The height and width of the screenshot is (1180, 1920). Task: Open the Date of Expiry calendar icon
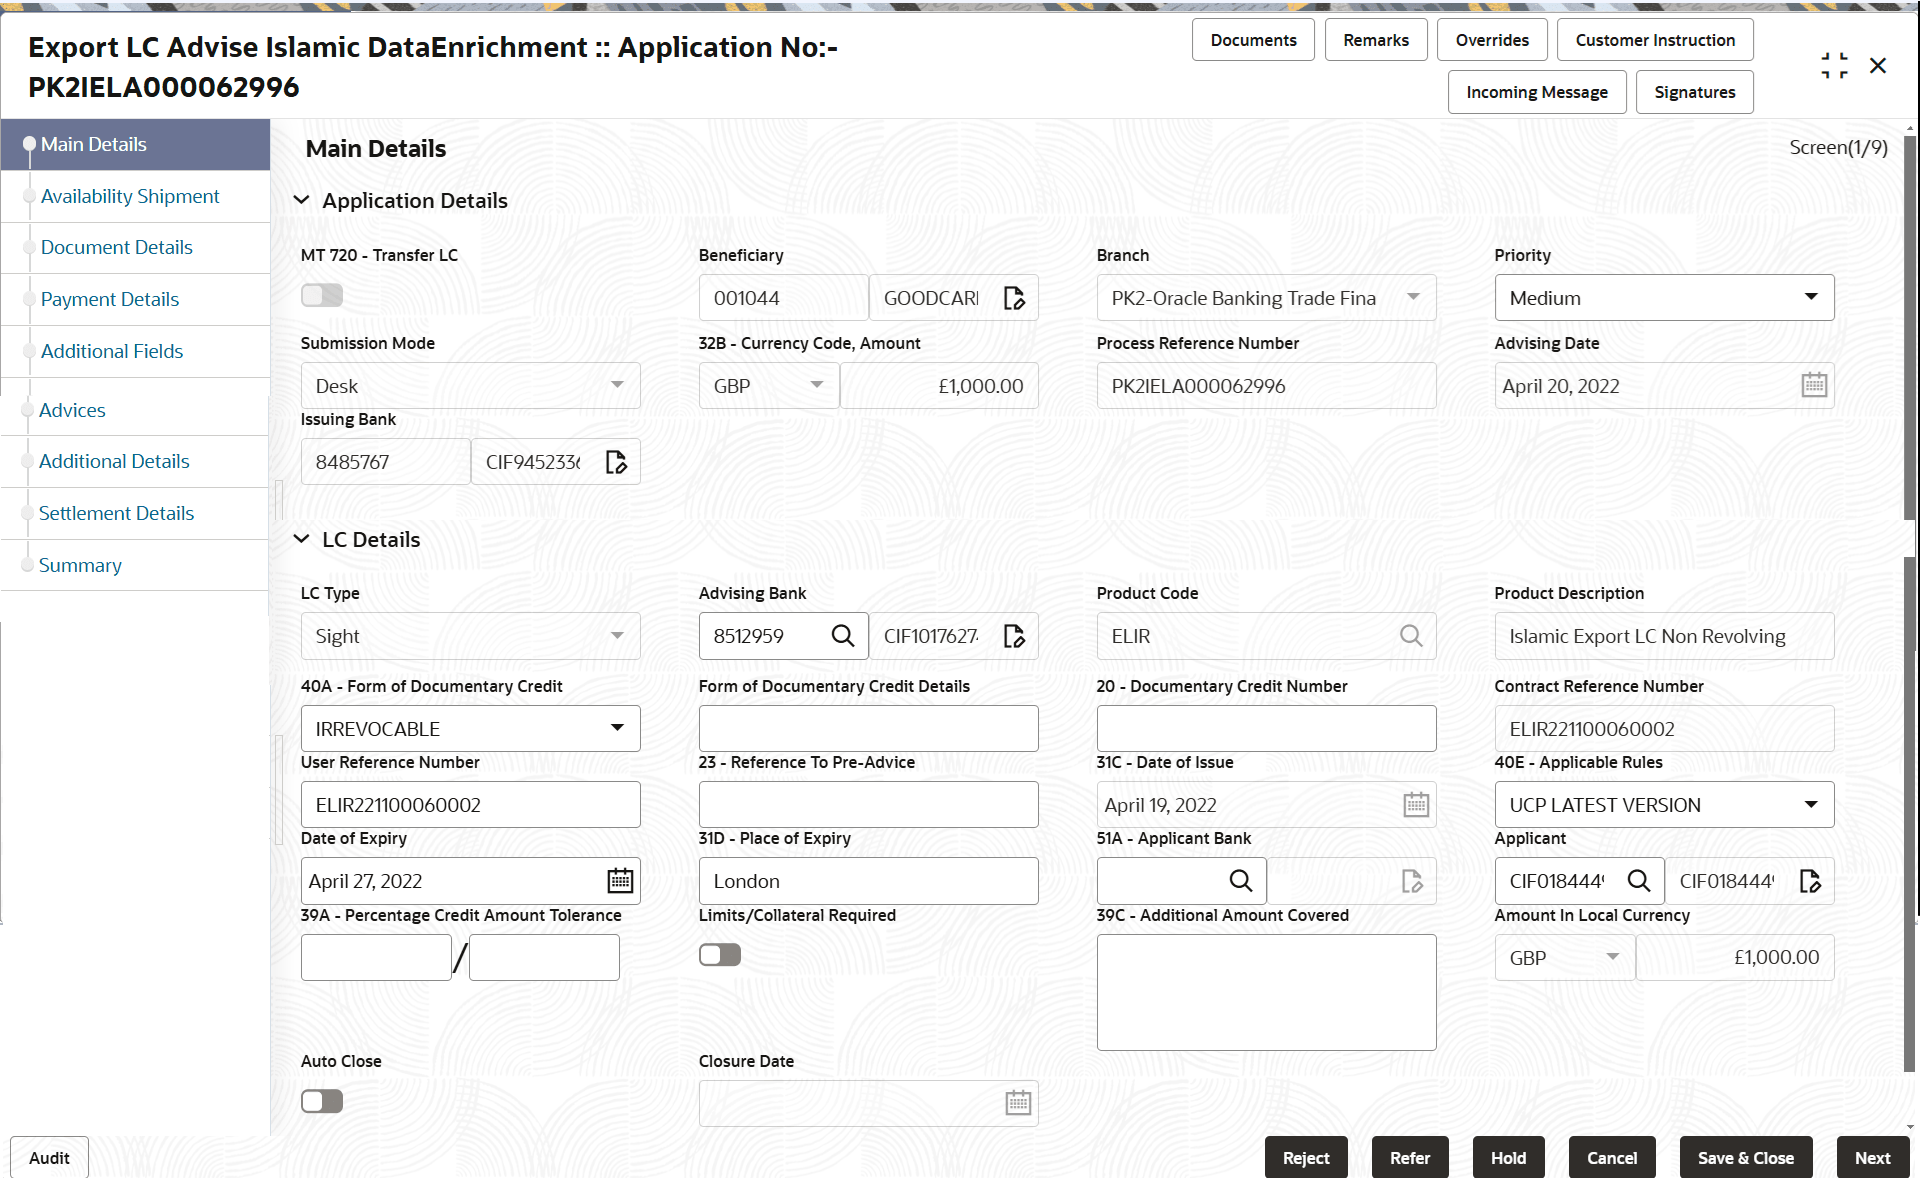pyautogui.click(x=620, y=881)
